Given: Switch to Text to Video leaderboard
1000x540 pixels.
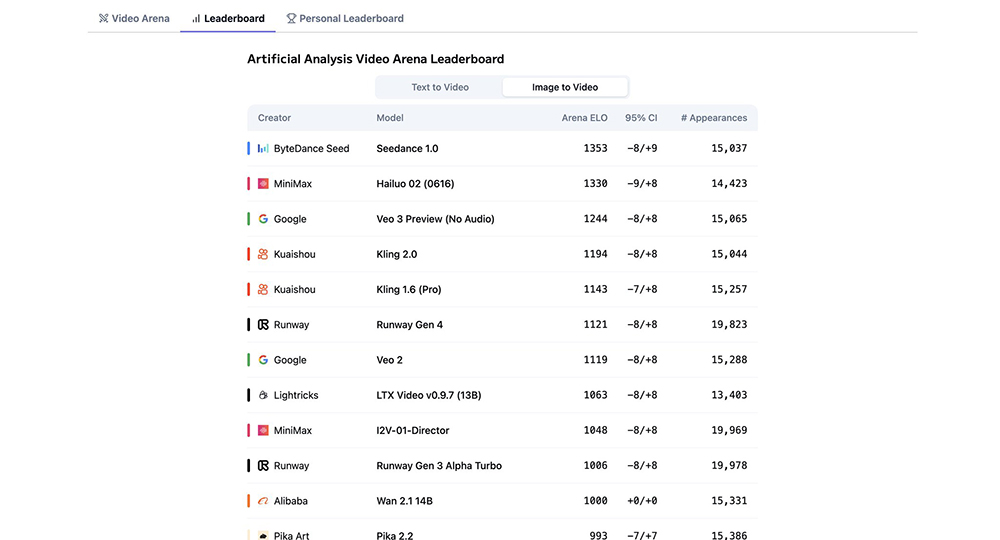Looking at the screenshot, I should pyautogui.click(x=440, y=87).
